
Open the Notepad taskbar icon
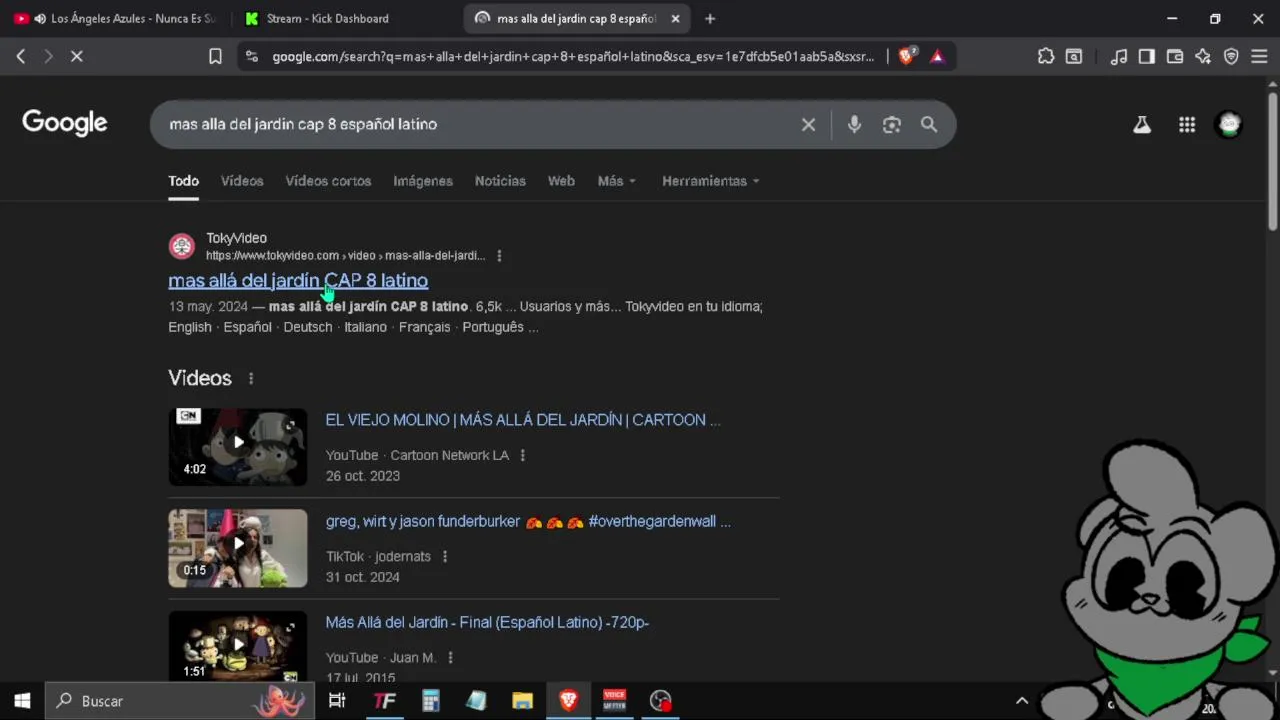476,701
